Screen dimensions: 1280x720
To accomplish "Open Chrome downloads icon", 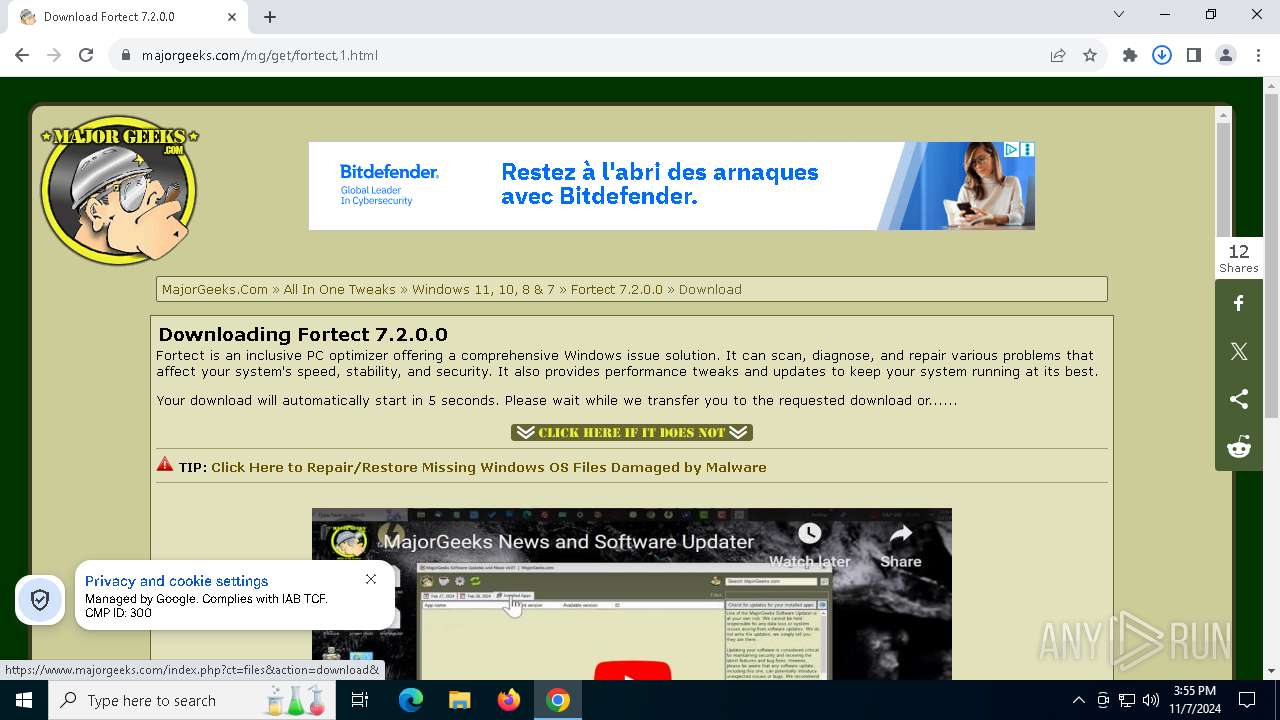I will [x=1162, y=55].
